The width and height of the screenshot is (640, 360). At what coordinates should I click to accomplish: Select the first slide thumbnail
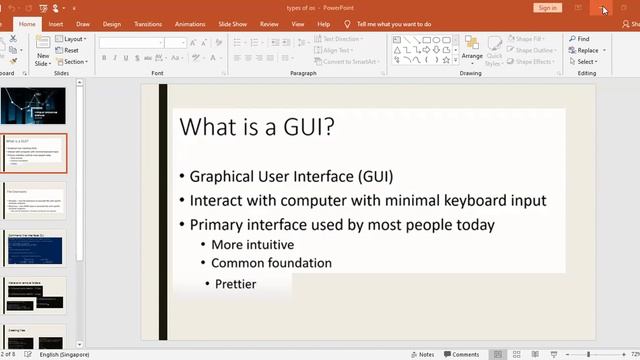tap(33, 106)
